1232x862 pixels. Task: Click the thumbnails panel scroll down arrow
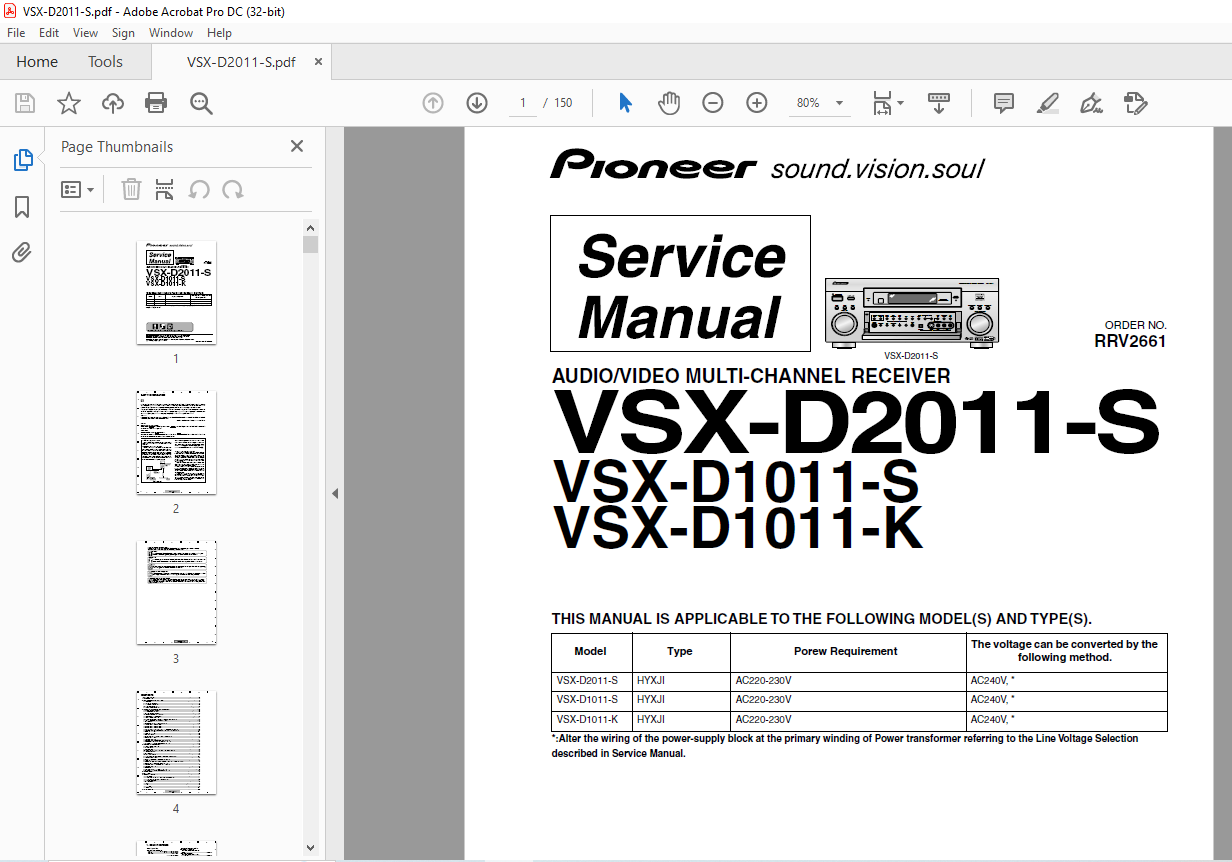click(311, 848)
